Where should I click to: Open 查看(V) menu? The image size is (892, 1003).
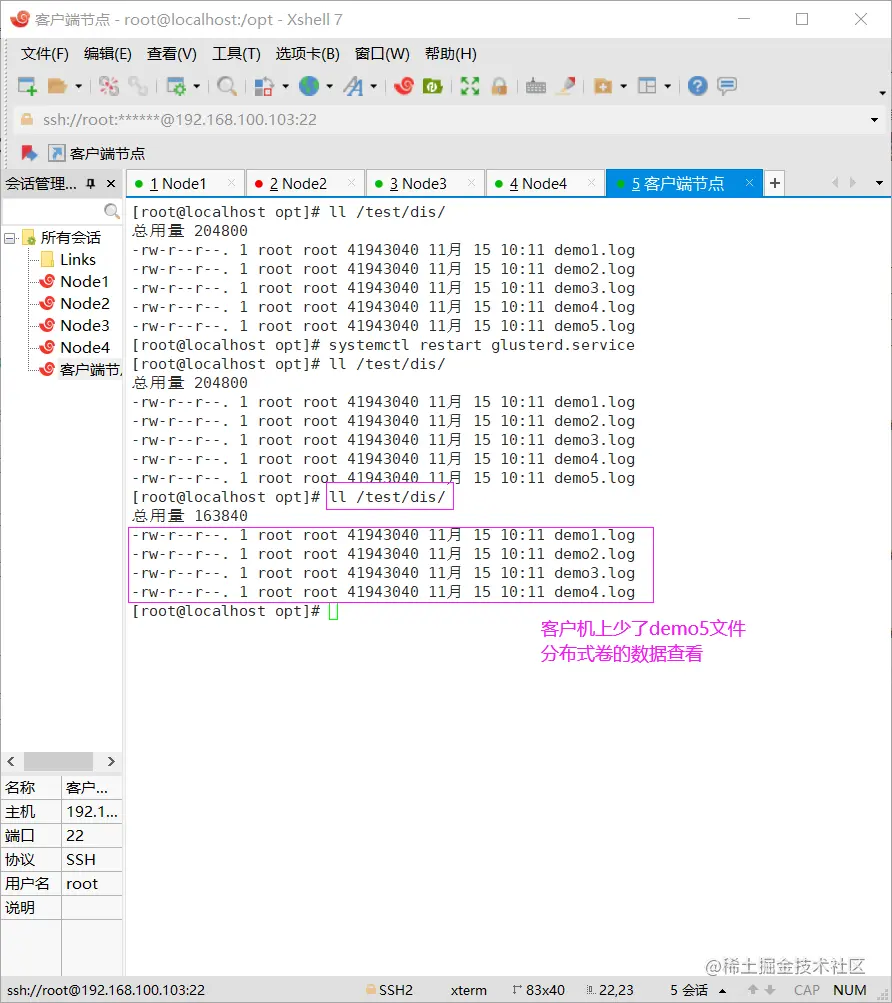[x=171, y=54]
